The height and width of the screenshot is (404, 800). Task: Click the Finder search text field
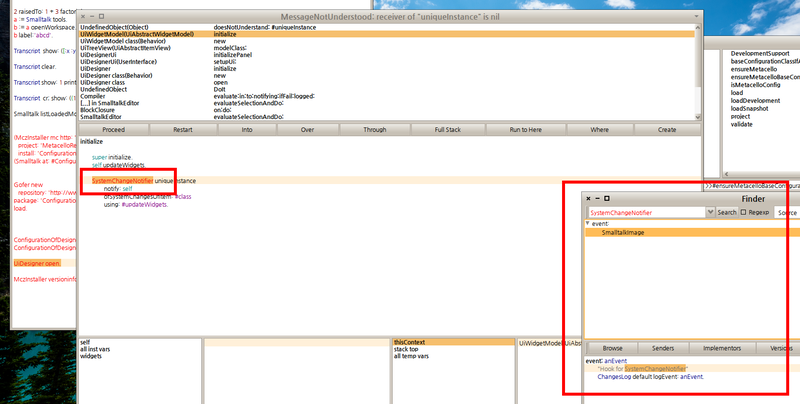(x=645, y=213)
